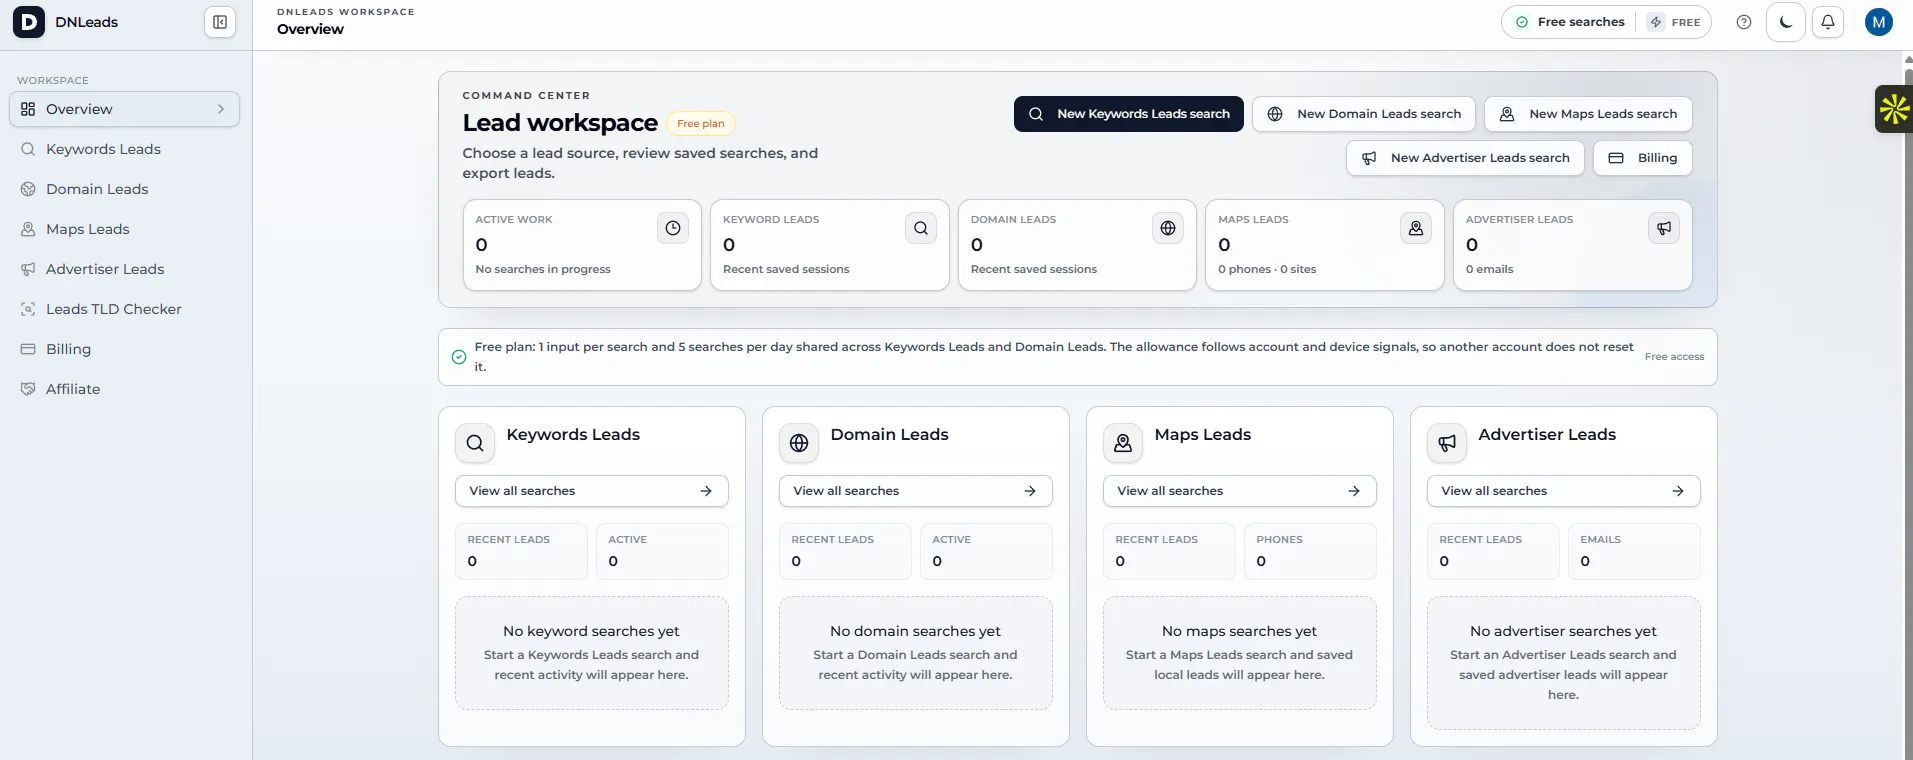Start New Advertiser Leads search
1913x760 pixels.
point(1465,158)
